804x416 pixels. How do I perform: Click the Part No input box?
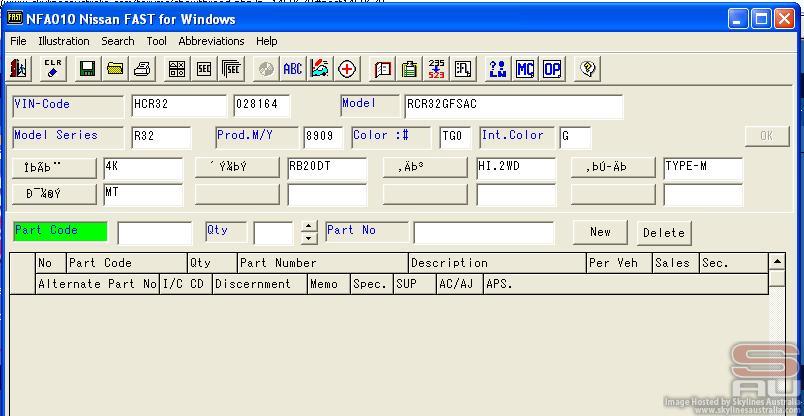click(x=484, y=233)
